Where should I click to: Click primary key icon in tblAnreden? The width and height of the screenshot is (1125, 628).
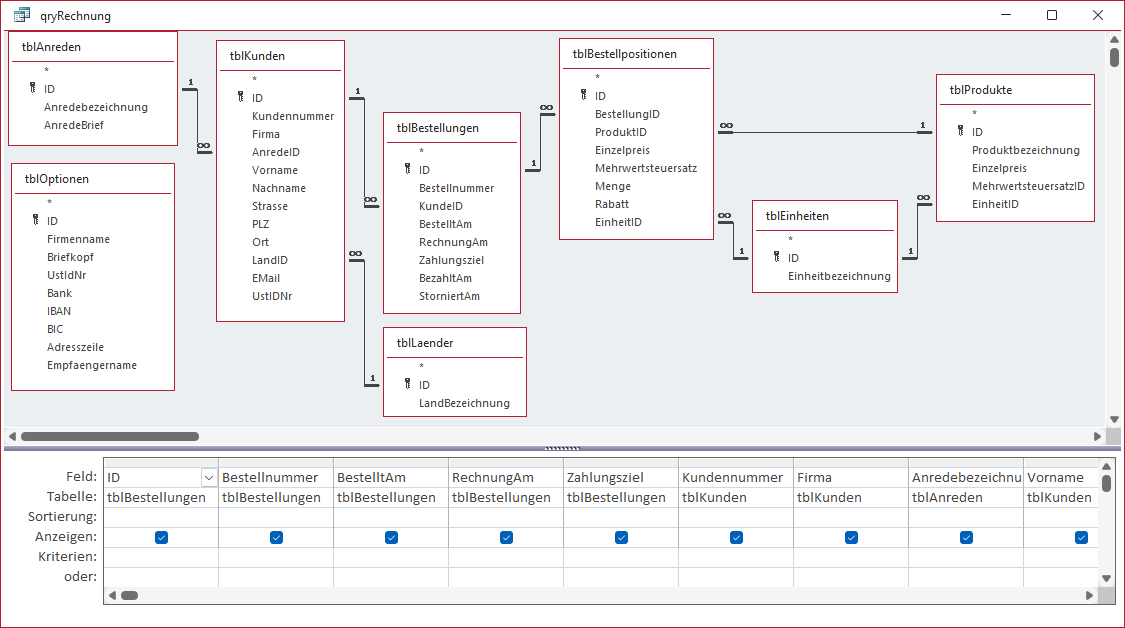34,89
